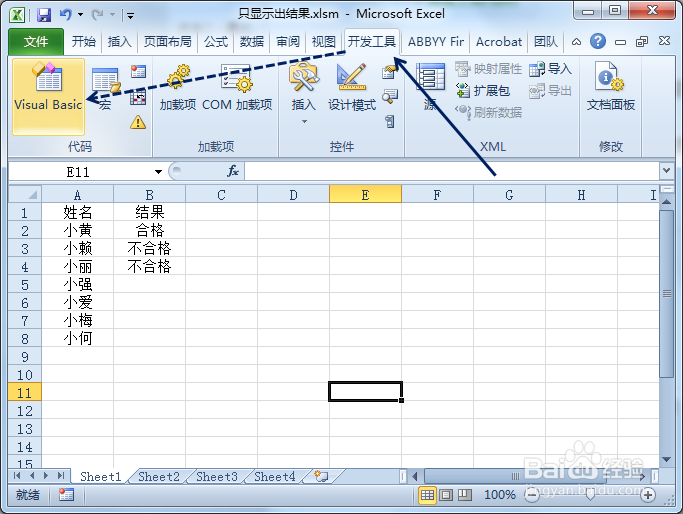Image resolution: width=683 pixels, height=514 pixels.
Task: Select cell containing 小强
Action: coord(78,284)
